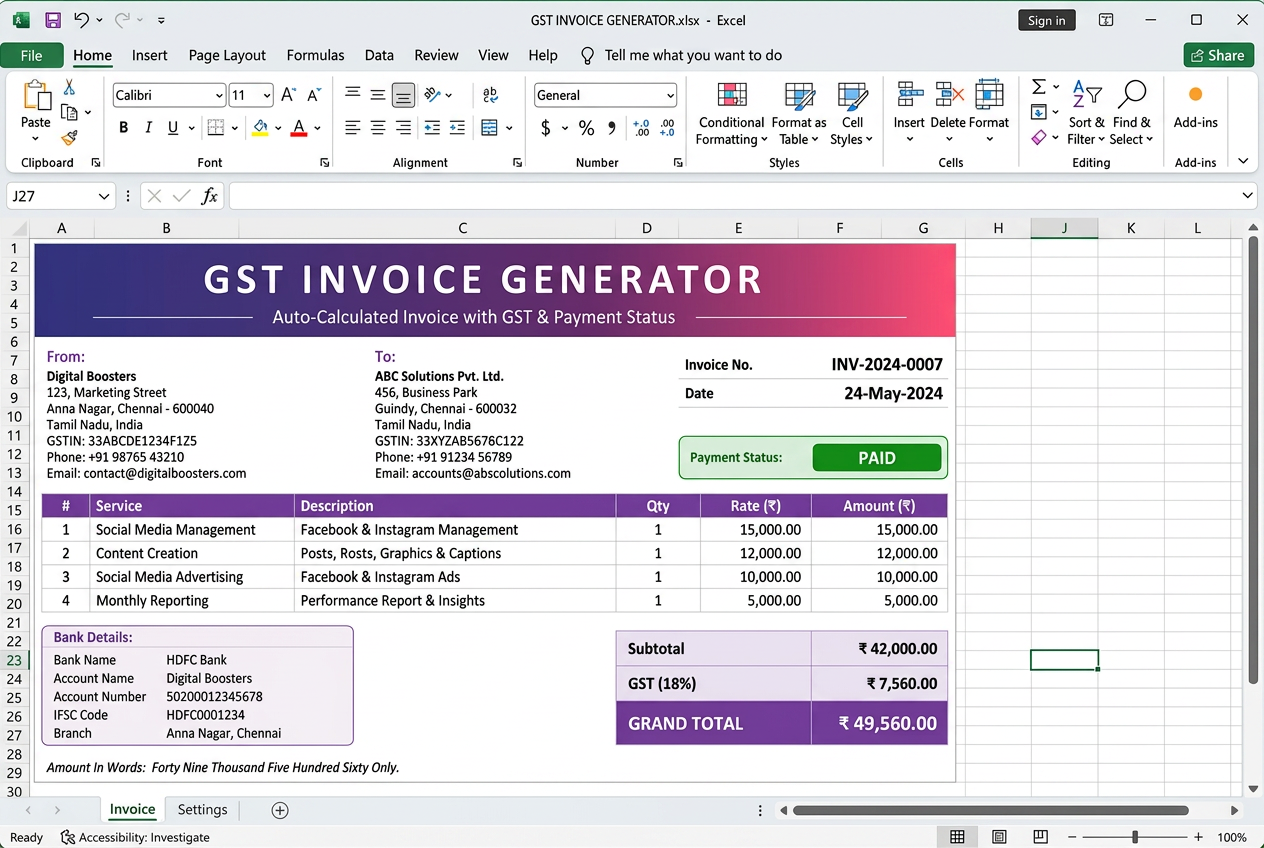Click the Format Painter brush icon

[x=69, y=138]
